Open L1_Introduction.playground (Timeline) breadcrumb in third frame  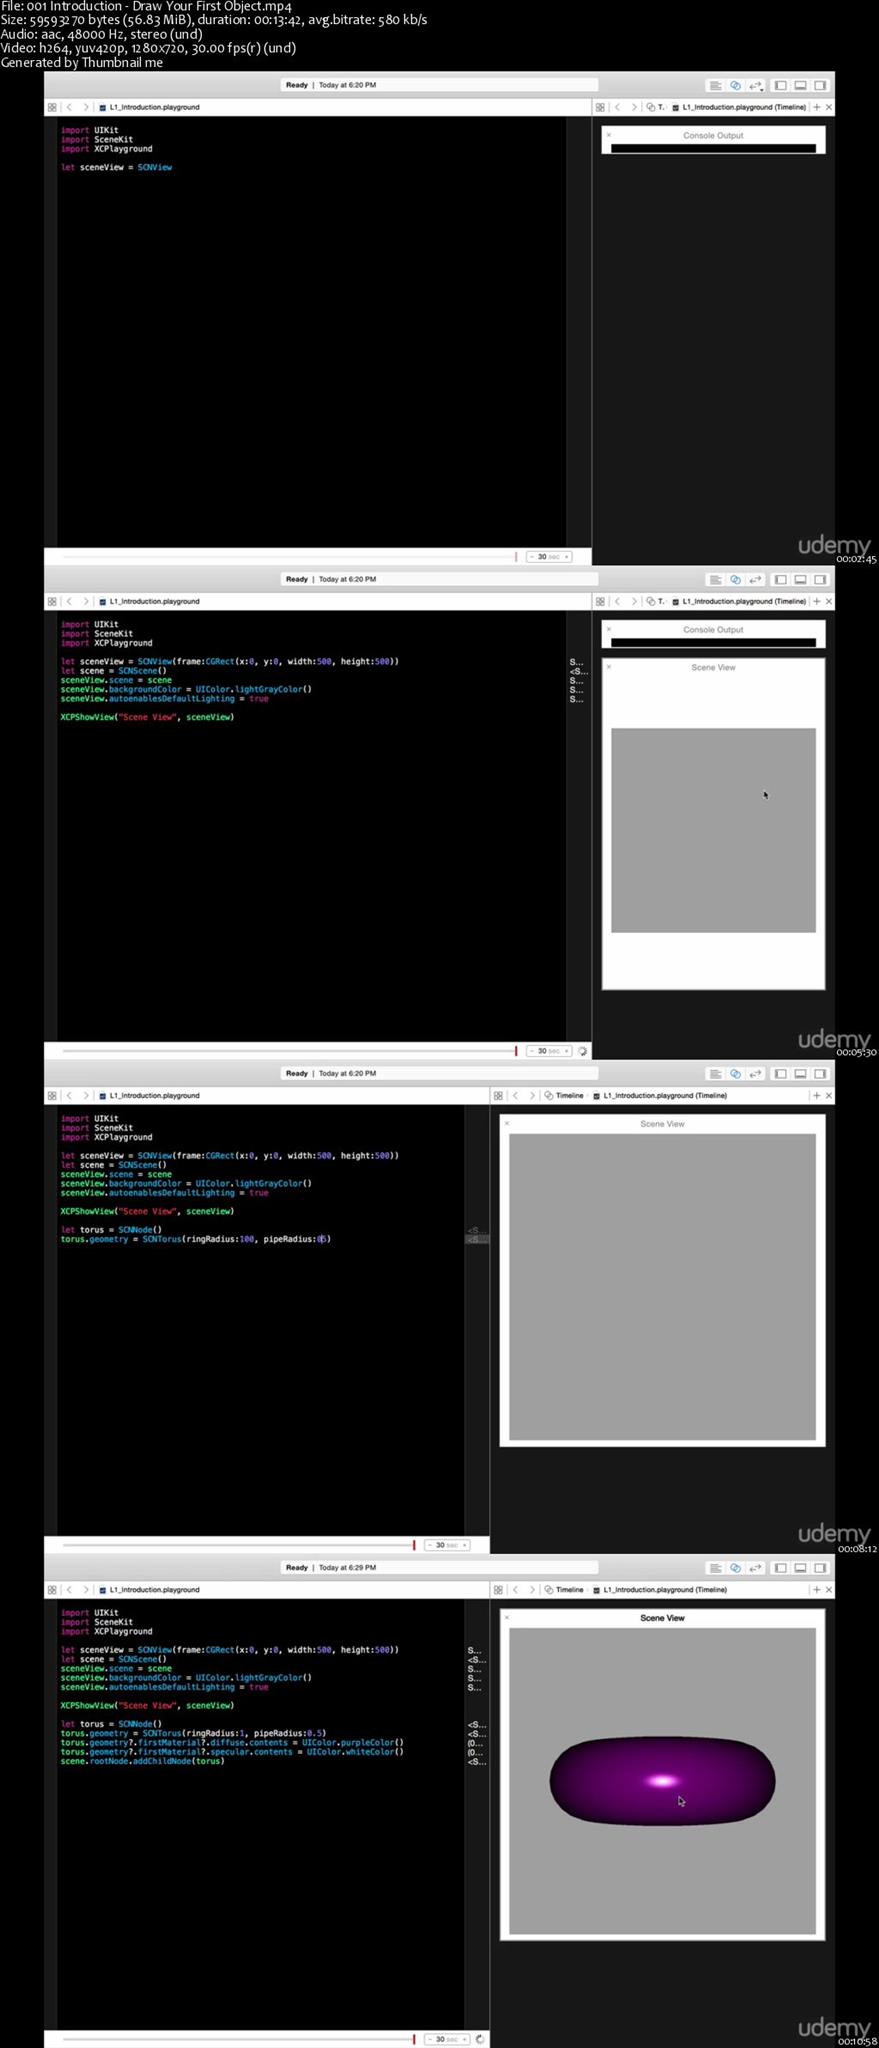point(660,1096)
